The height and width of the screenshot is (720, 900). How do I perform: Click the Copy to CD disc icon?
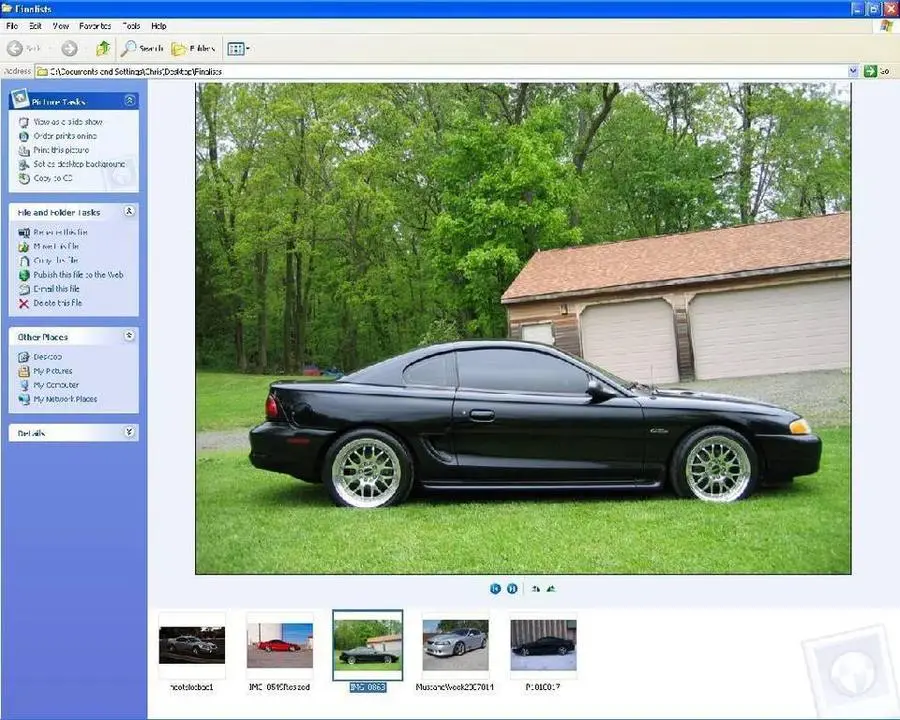(24, 179)
